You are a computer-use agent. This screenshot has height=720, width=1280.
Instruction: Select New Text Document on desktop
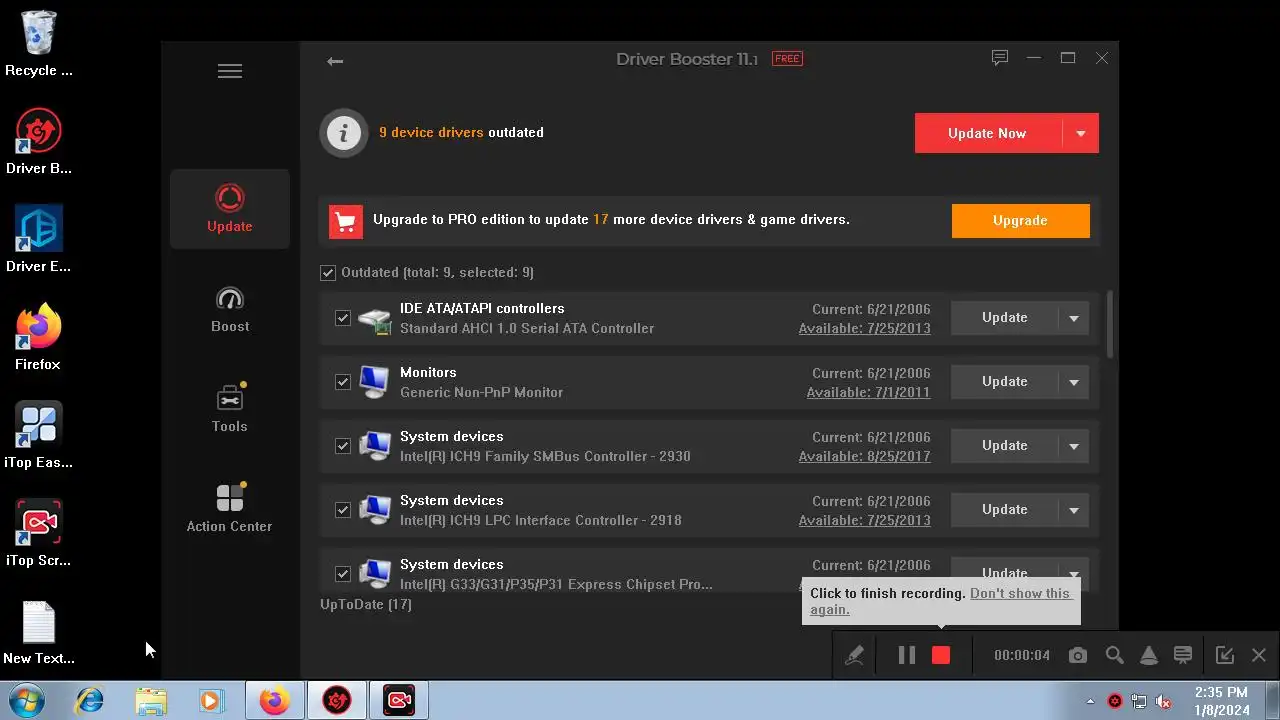click(39, 632)
